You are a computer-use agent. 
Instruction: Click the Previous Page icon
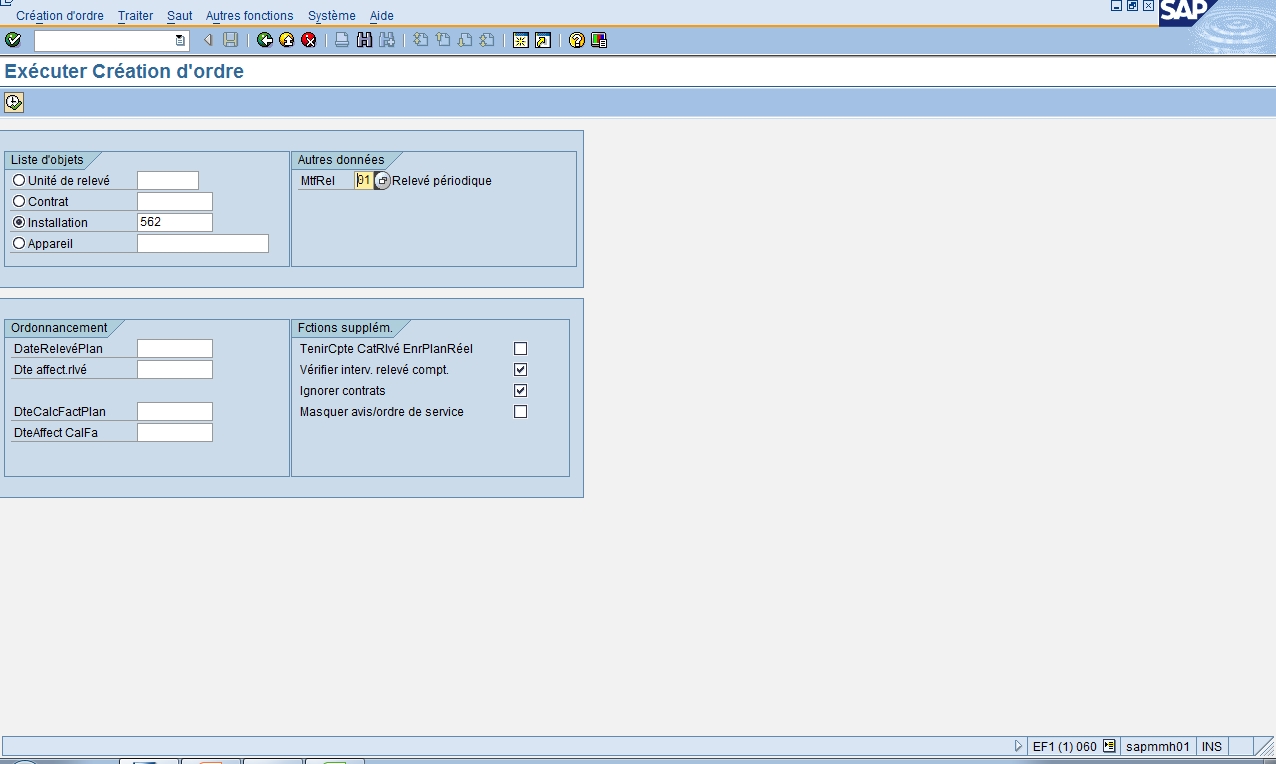443,40
